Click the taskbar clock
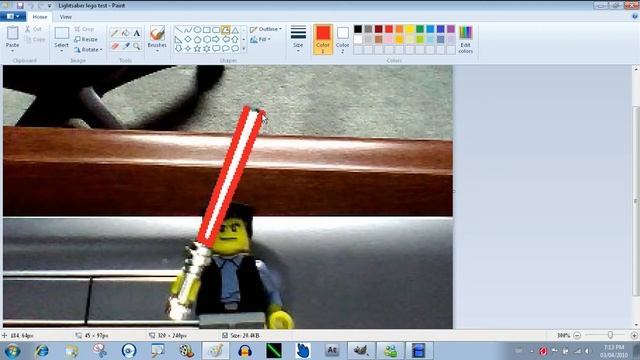640x360 pixels. pos(613,351)
